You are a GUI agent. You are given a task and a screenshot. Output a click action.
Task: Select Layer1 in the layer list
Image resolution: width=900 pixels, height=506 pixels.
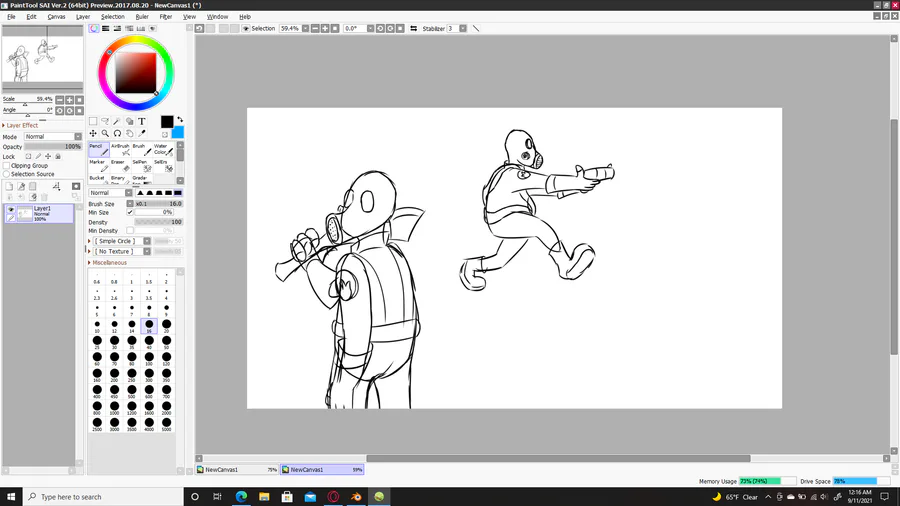click(x=39, y=213)
